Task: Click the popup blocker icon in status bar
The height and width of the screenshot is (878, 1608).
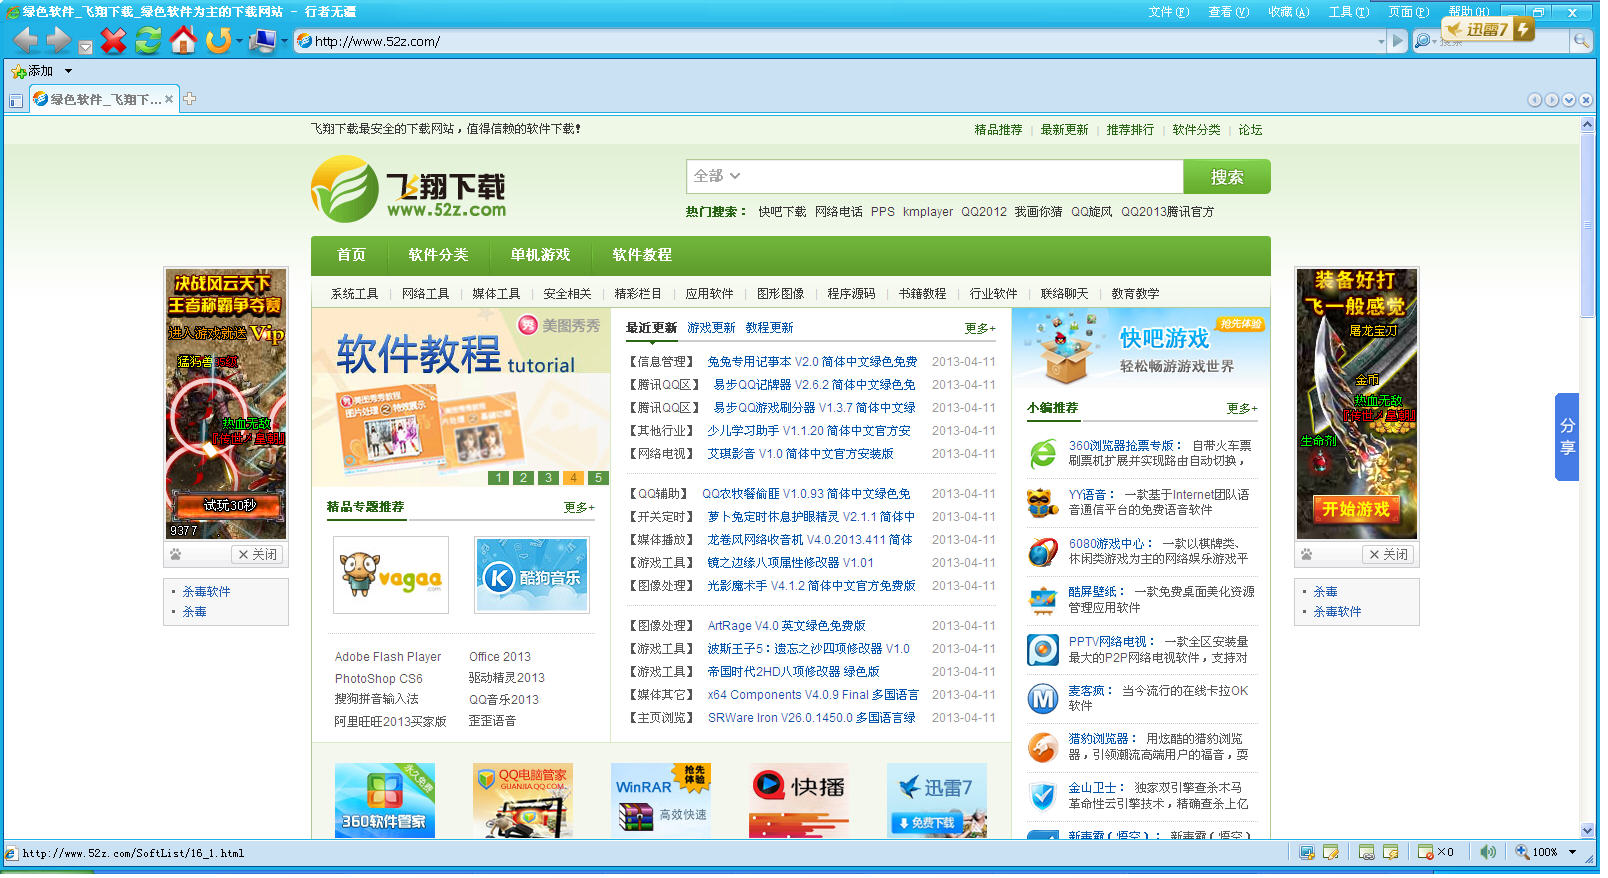Action: pos(1427,853)
